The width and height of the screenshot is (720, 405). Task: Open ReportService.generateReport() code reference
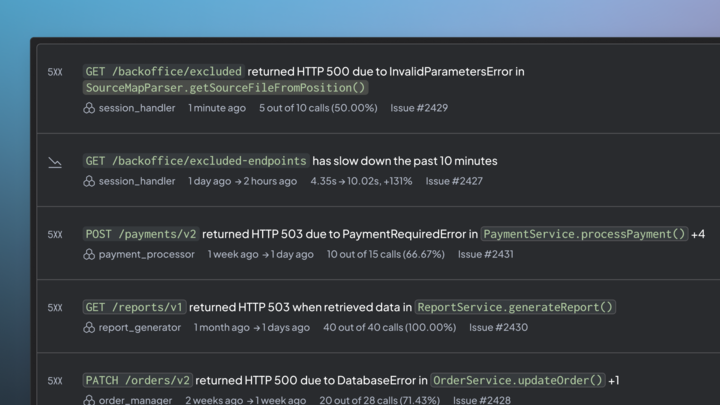pos(515,307)
